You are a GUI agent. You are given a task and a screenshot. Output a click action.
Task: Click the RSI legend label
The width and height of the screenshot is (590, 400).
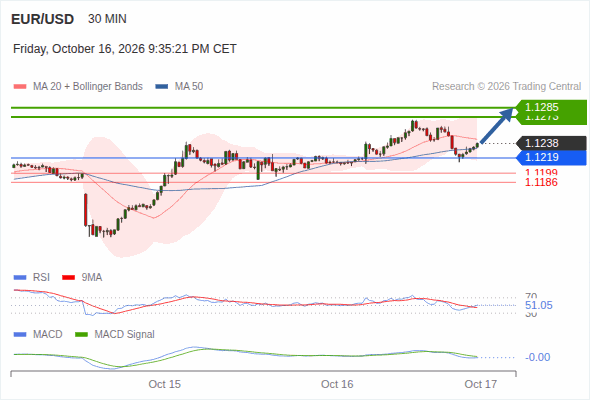pos(41,278)
